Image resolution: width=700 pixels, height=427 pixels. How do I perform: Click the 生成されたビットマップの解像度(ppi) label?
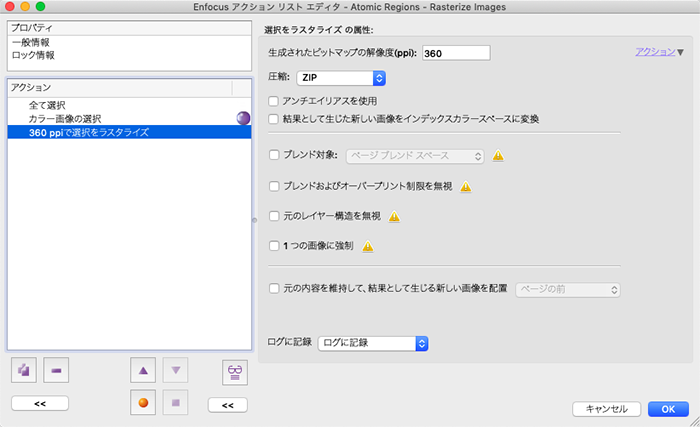(x=342, y=53)
